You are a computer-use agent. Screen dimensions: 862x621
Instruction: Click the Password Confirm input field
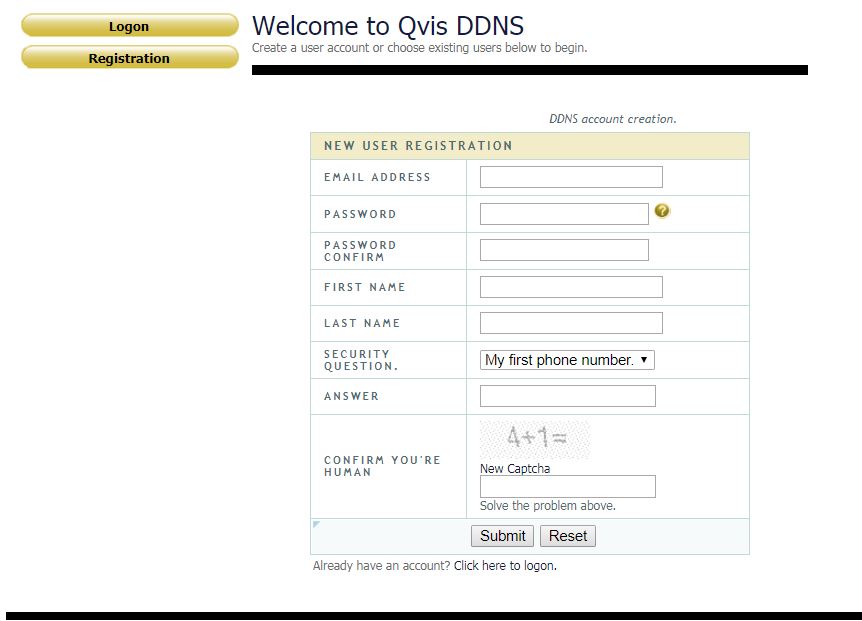[563, 249]
